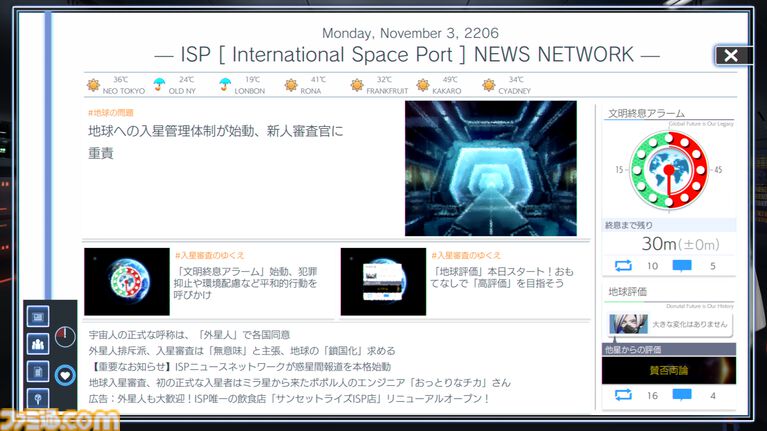Click the KAKARO sun weather icon
This screenshot has height=431, width=767.
coord(423,85)
